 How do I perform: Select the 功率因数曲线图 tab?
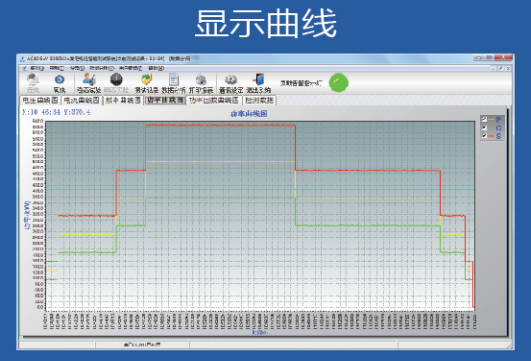coord(214,100)
